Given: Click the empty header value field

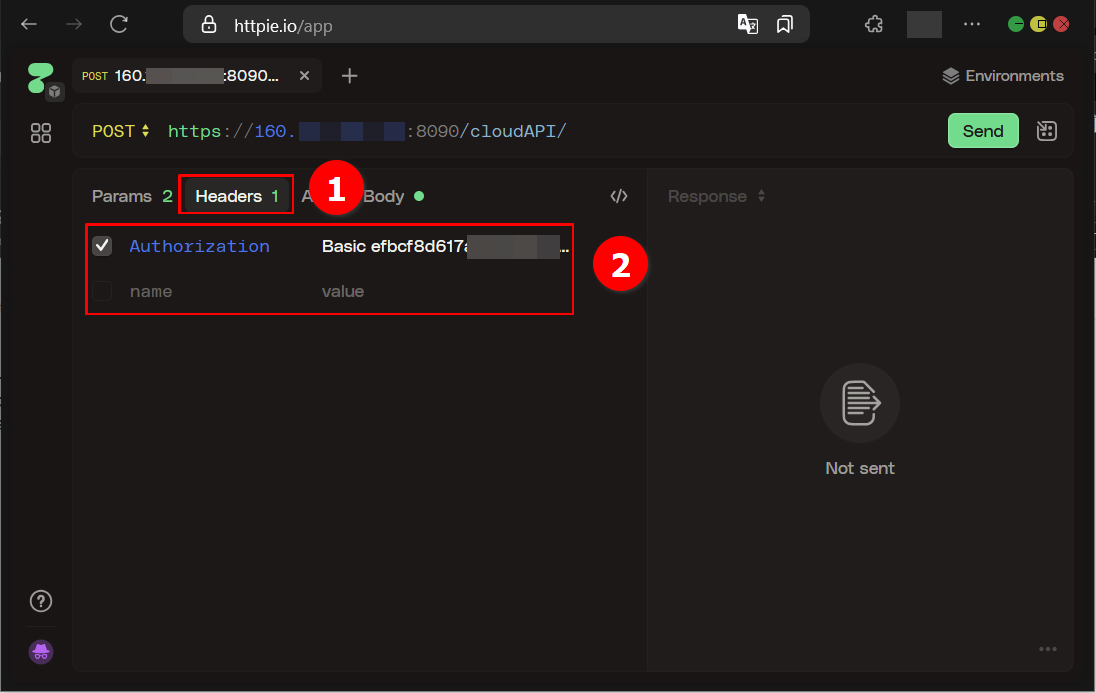Looking at the screenshot, I should [342, 291].
